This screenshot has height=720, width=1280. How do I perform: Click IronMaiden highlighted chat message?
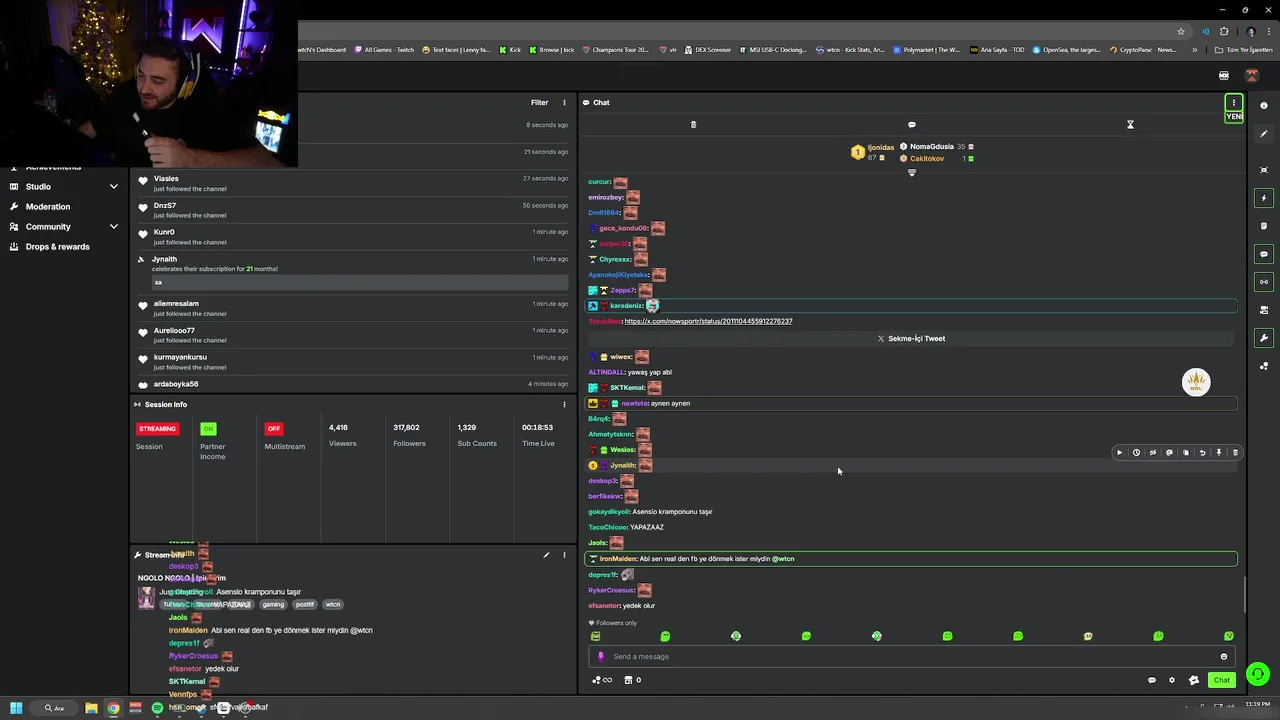pos(910,559)
